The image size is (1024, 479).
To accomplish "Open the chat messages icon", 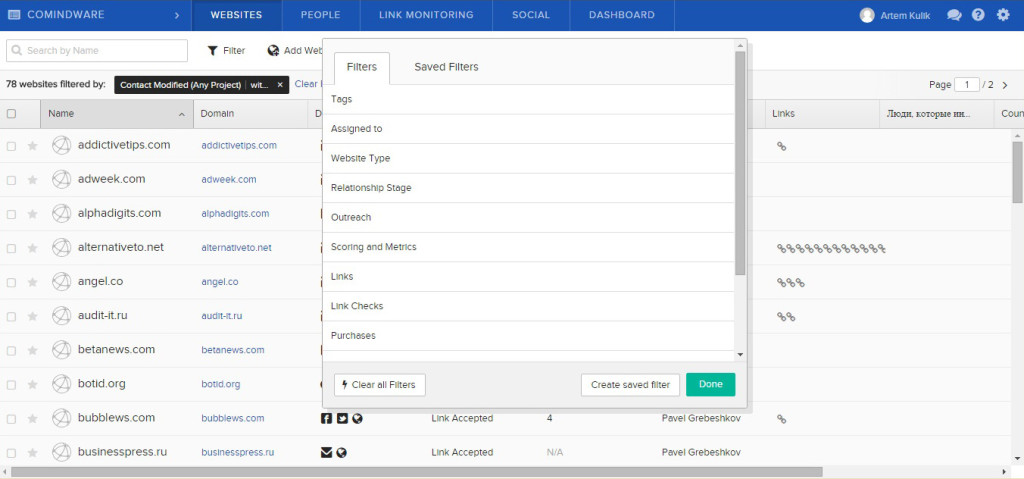I will tap(954, 15).
